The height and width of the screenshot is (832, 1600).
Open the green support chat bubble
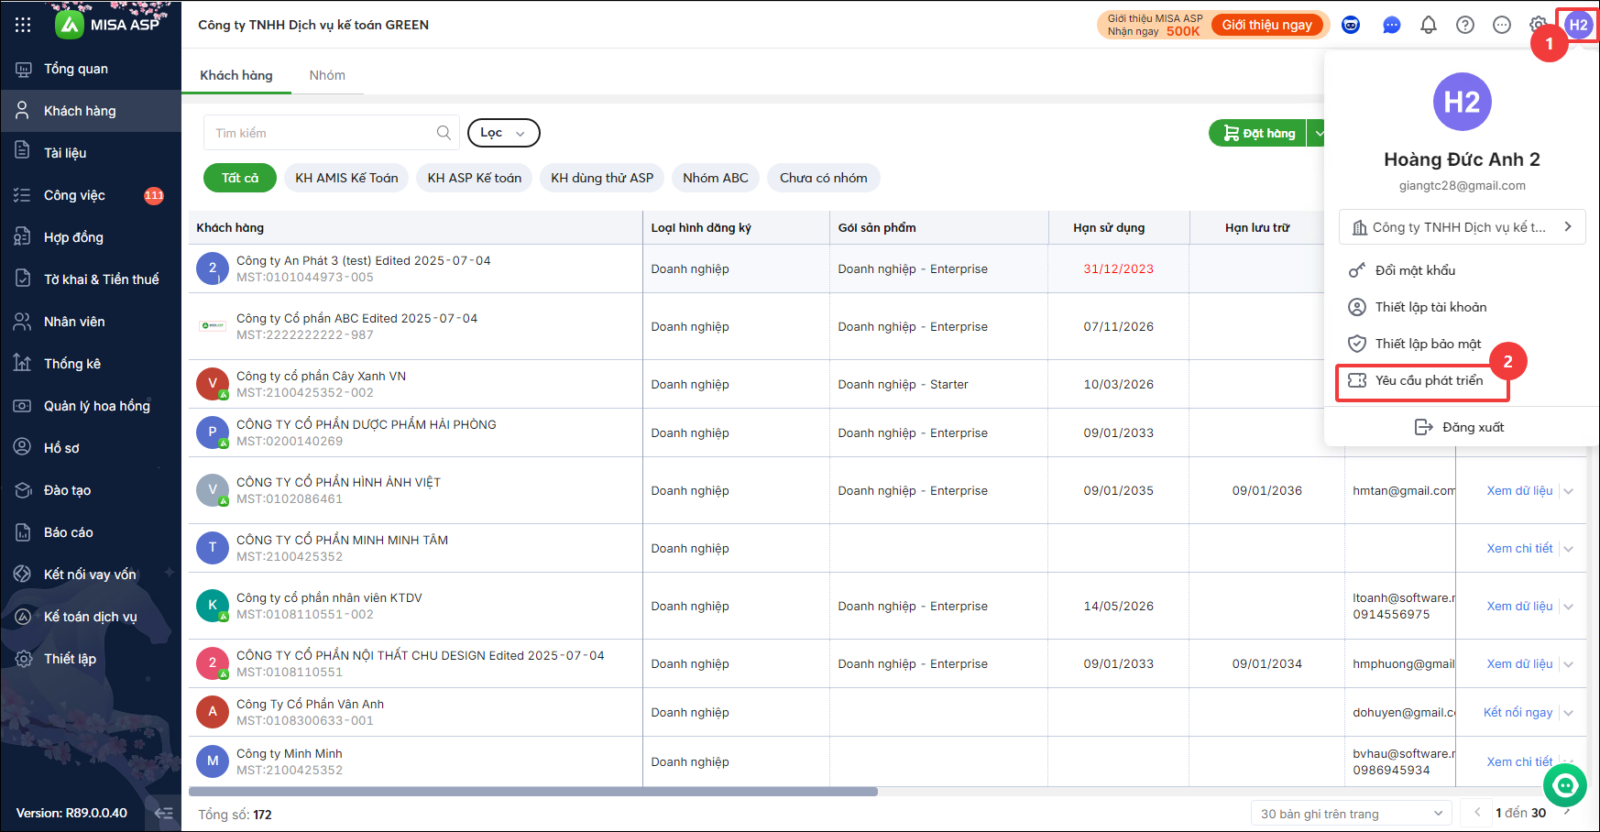click(x=1565, y=786)
